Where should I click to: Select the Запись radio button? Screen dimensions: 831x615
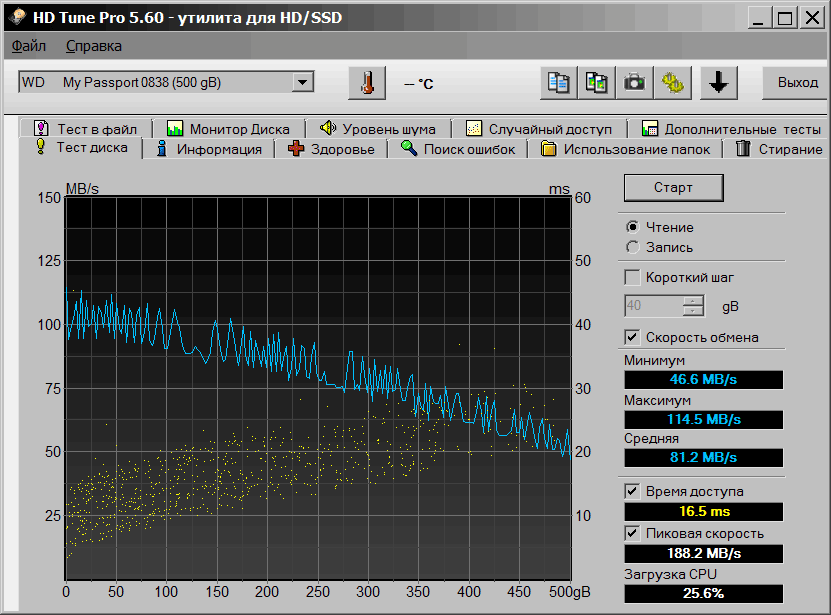(632, 247)
